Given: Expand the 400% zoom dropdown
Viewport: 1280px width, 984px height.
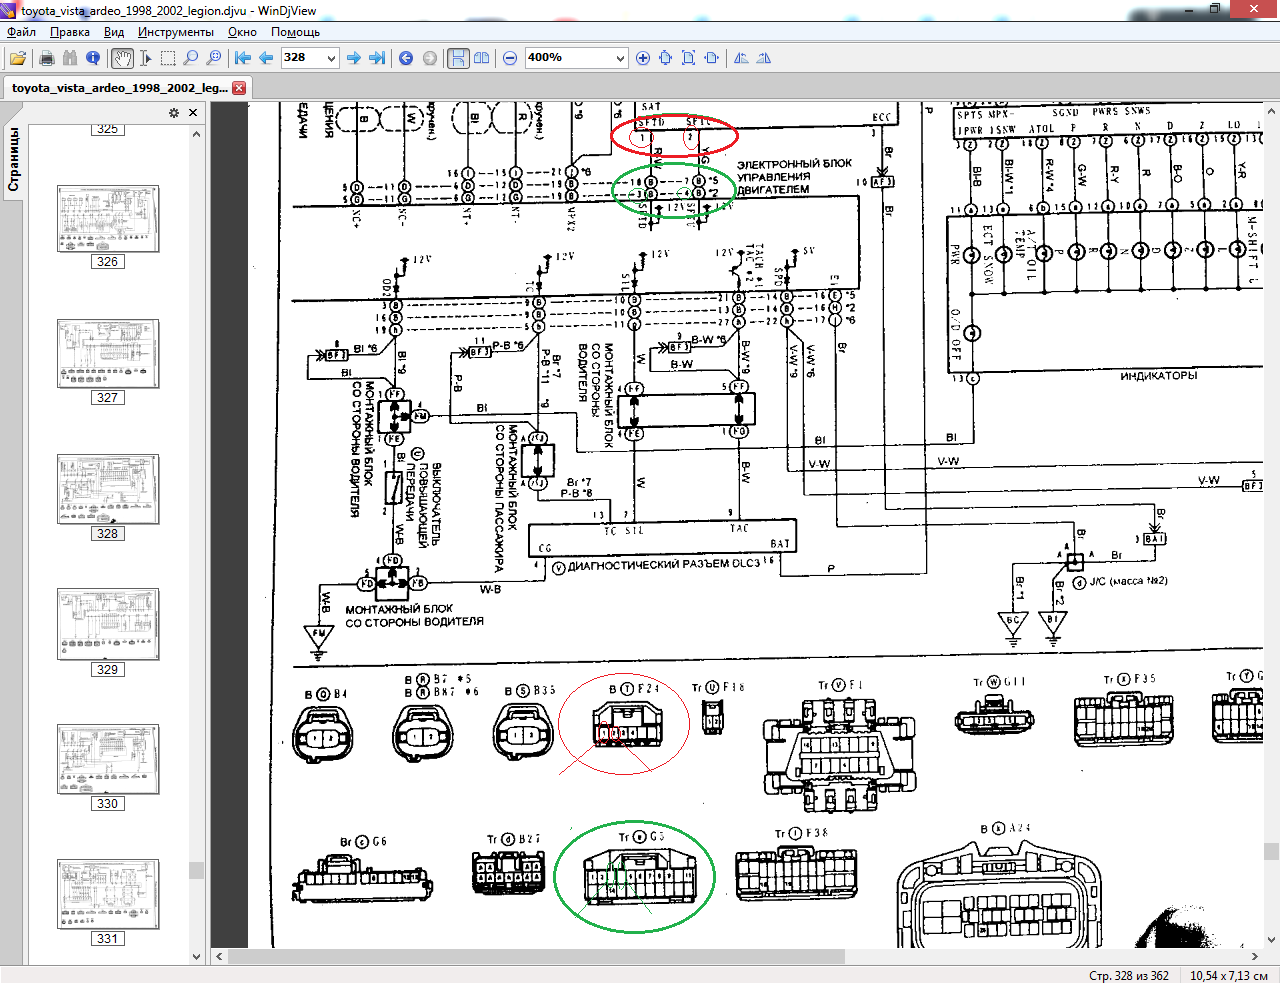Looking at the screenshot, I should [x=620, y=58].
